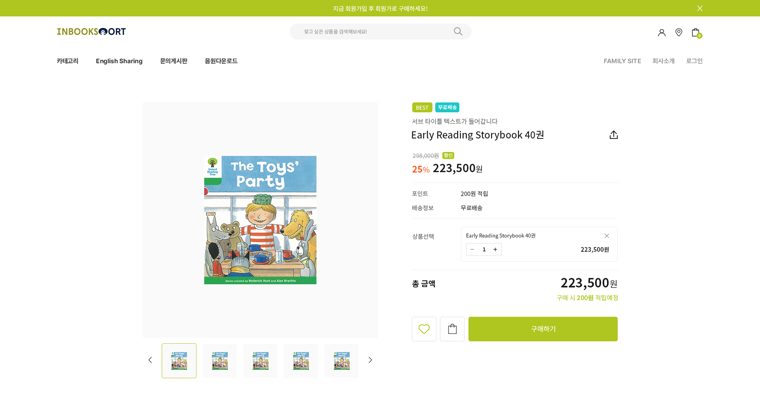Open the FAMILY SITE link

[x=622, y=61]
